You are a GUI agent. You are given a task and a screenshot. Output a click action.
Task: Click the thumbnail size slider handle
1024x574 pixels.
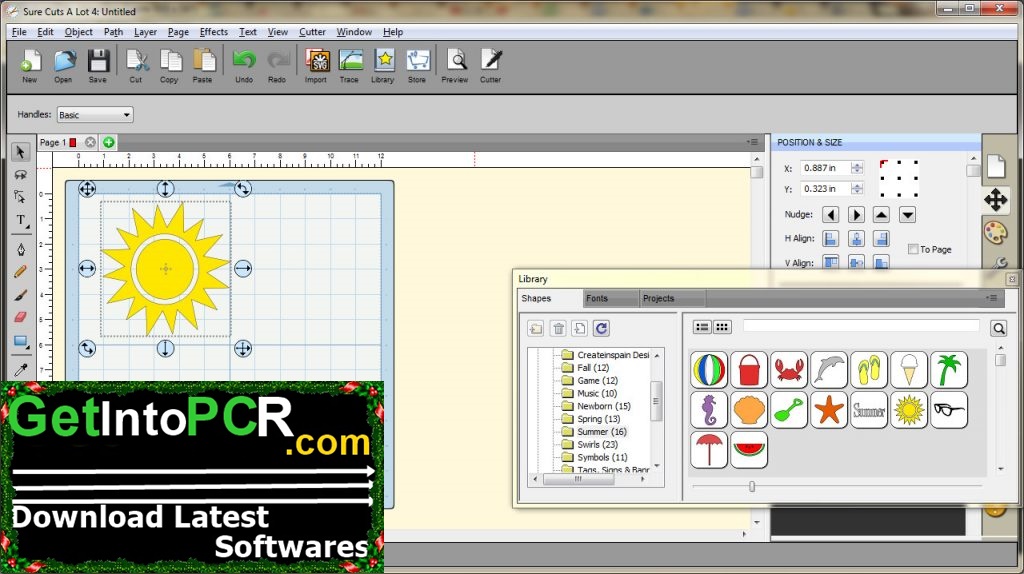tap(752, 486)
